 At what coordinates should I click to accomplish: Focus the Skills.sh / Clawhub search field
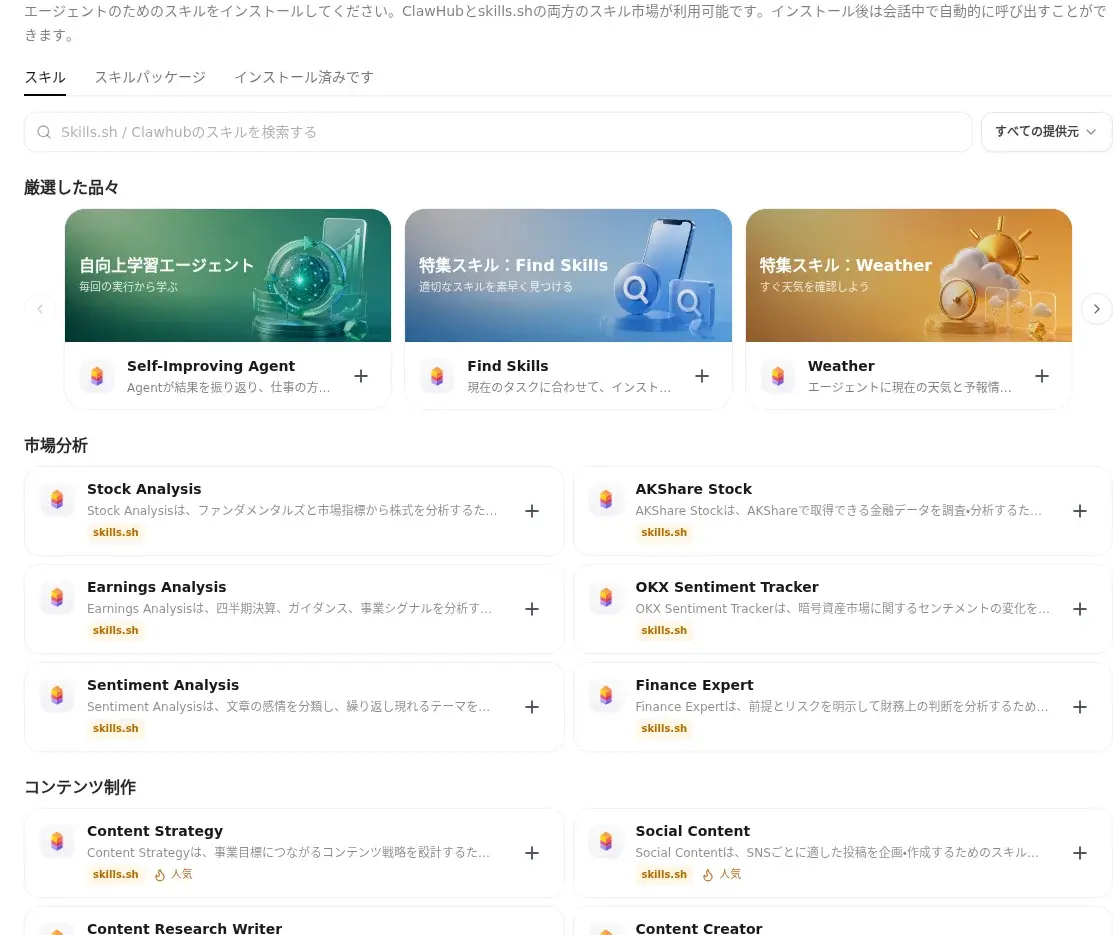pos(498,132)
